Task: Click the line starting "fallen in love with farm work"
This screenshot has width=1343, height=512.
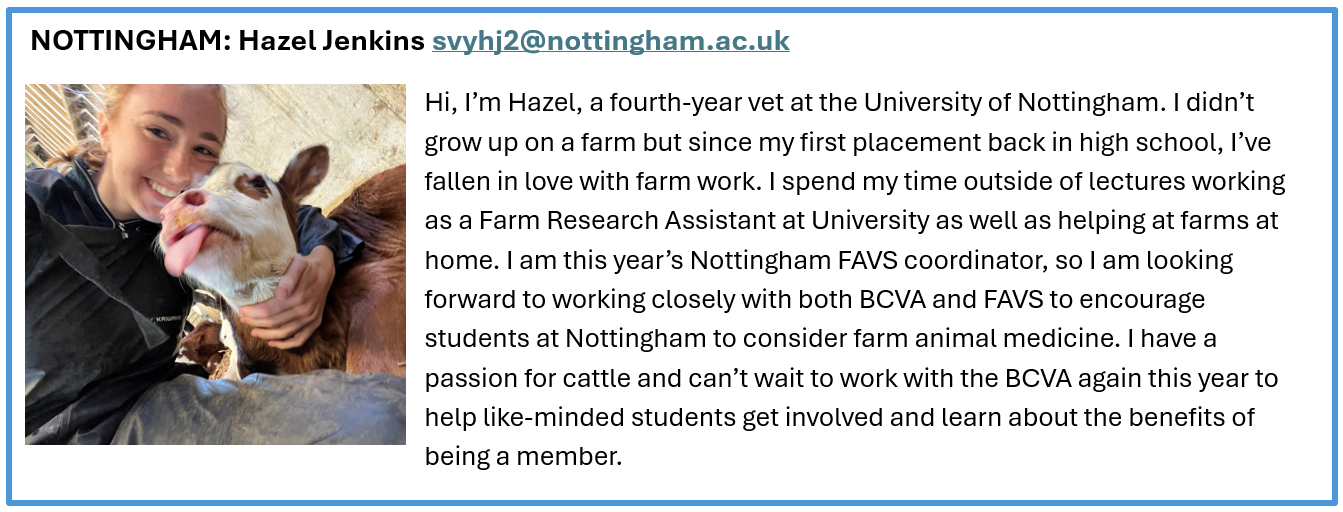Action: click(x=854, y=182)
